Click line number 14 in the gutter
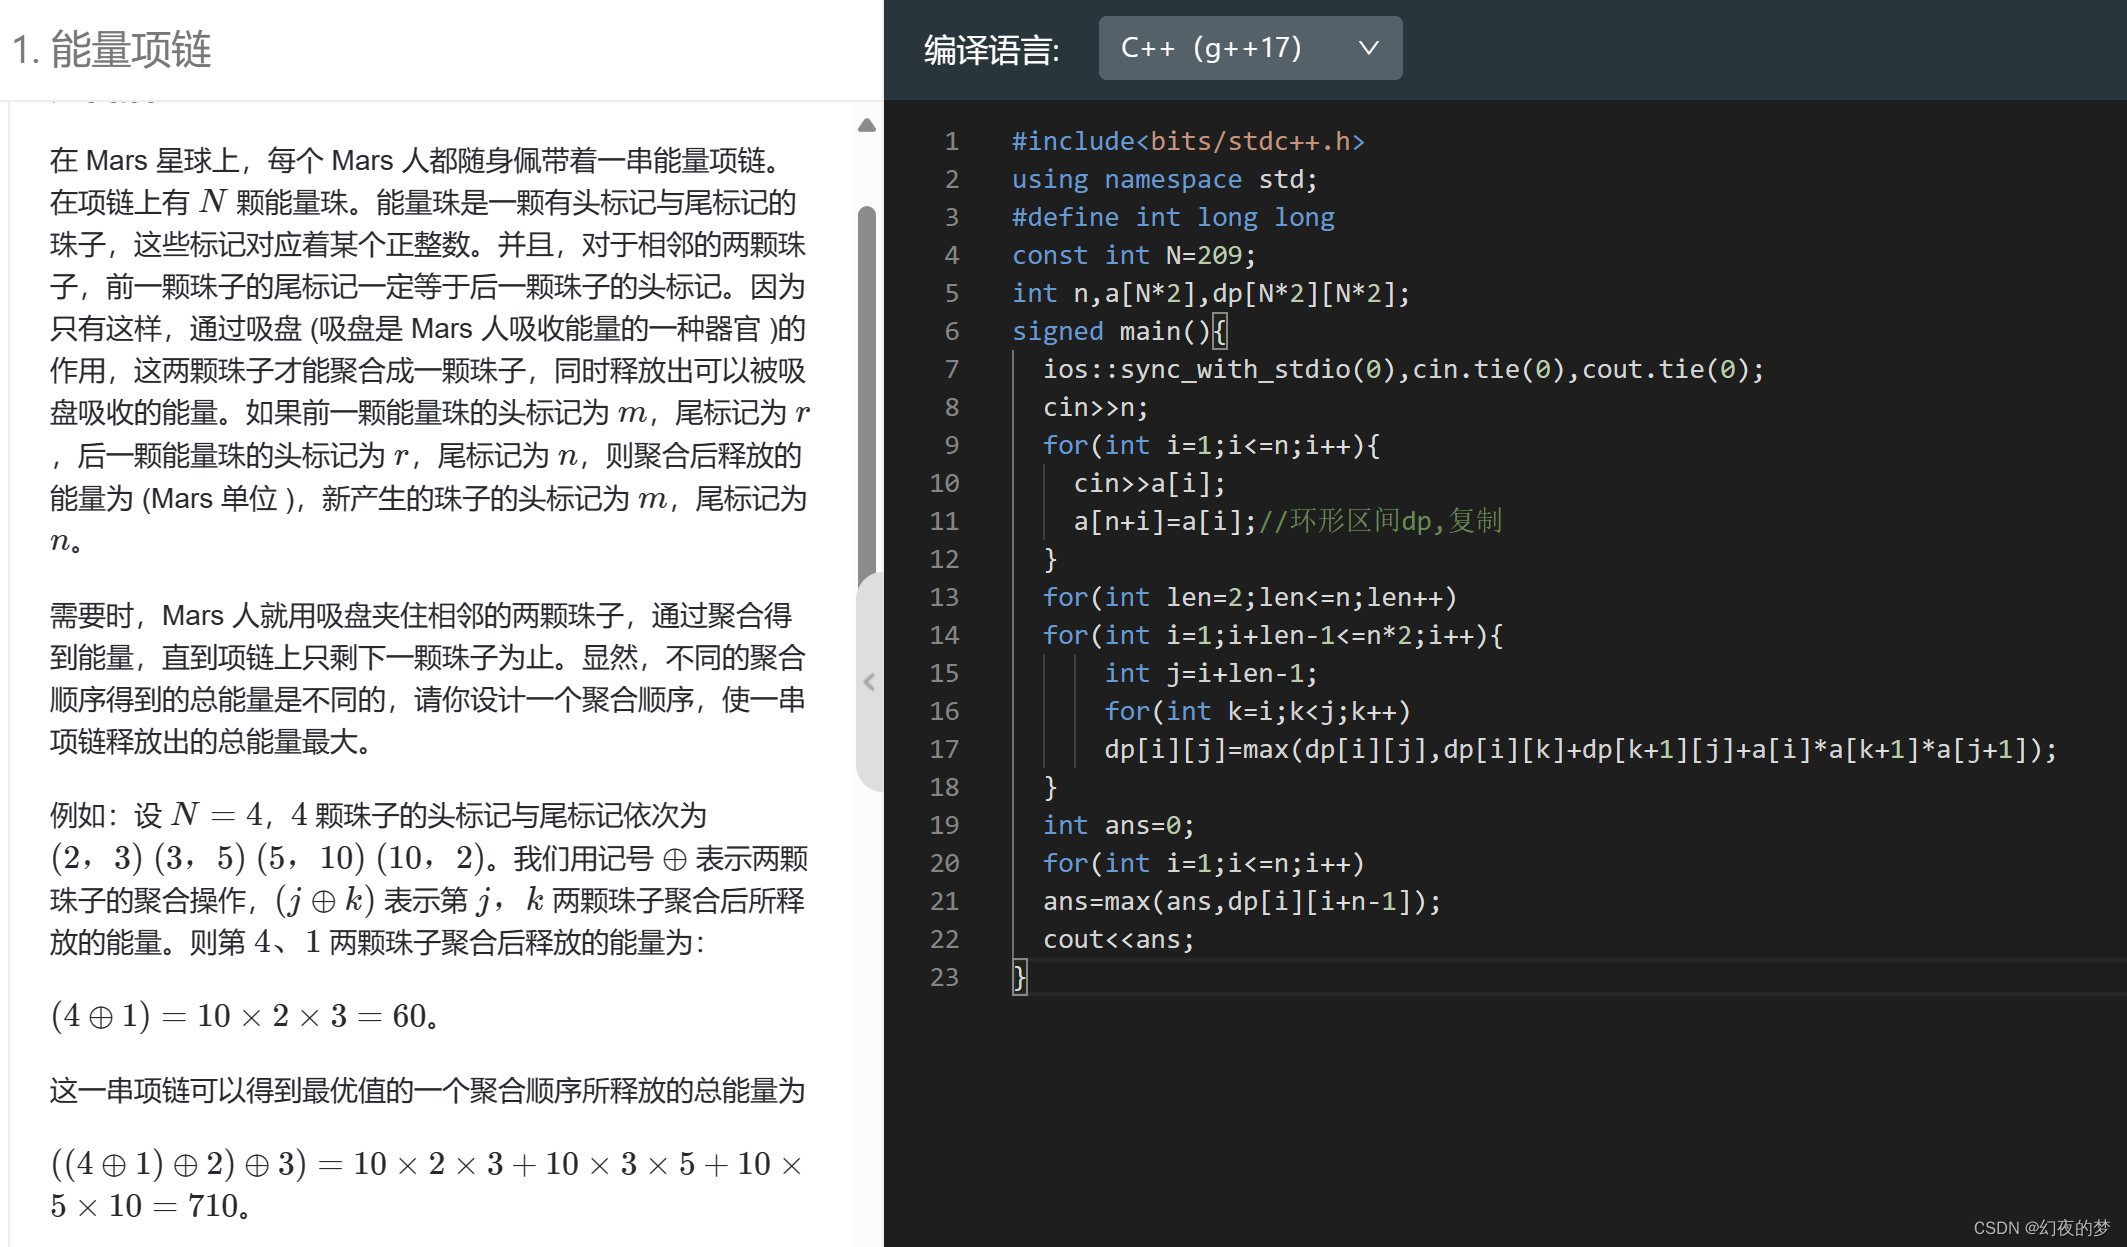Viewport: 2127px width, 1247px height. tap(944, 635)
